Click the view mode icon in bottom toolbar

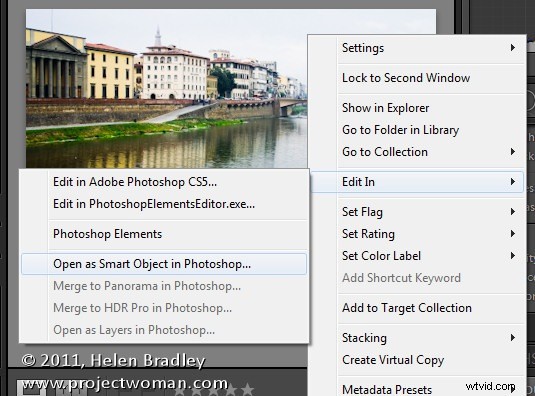(x=31, y=388)
